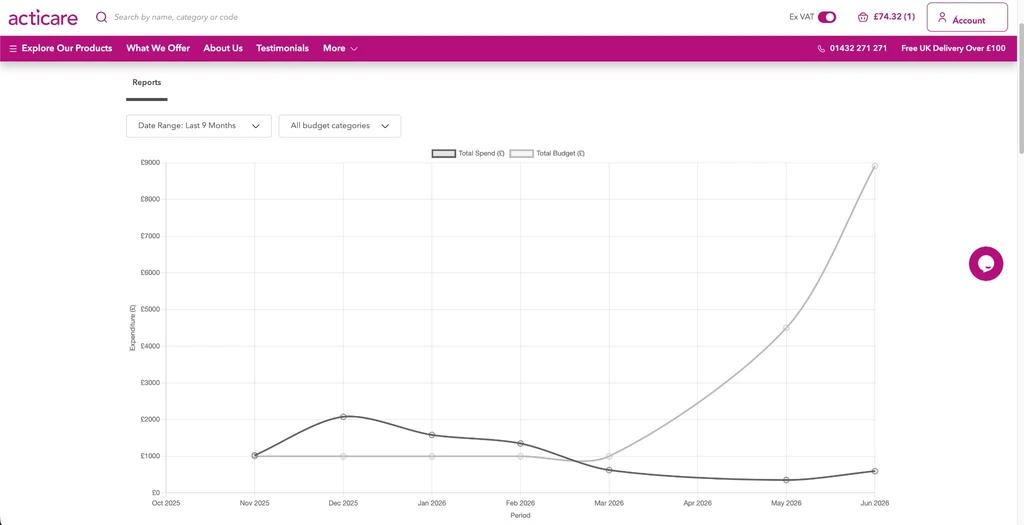Call 01432 271 271 link

pyautogui.click(x=858, y=48)
